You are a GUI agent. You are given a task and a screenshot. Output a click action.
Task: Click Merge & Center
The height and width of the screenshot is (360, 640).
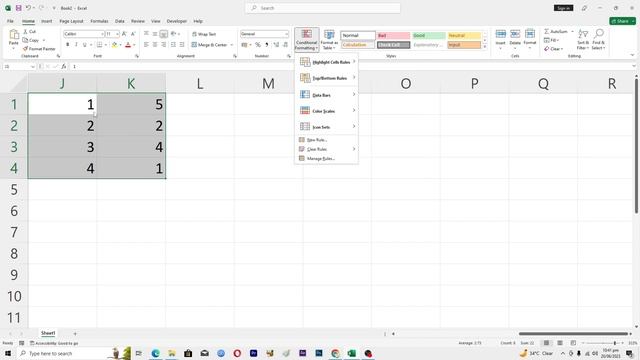[209, 44]
